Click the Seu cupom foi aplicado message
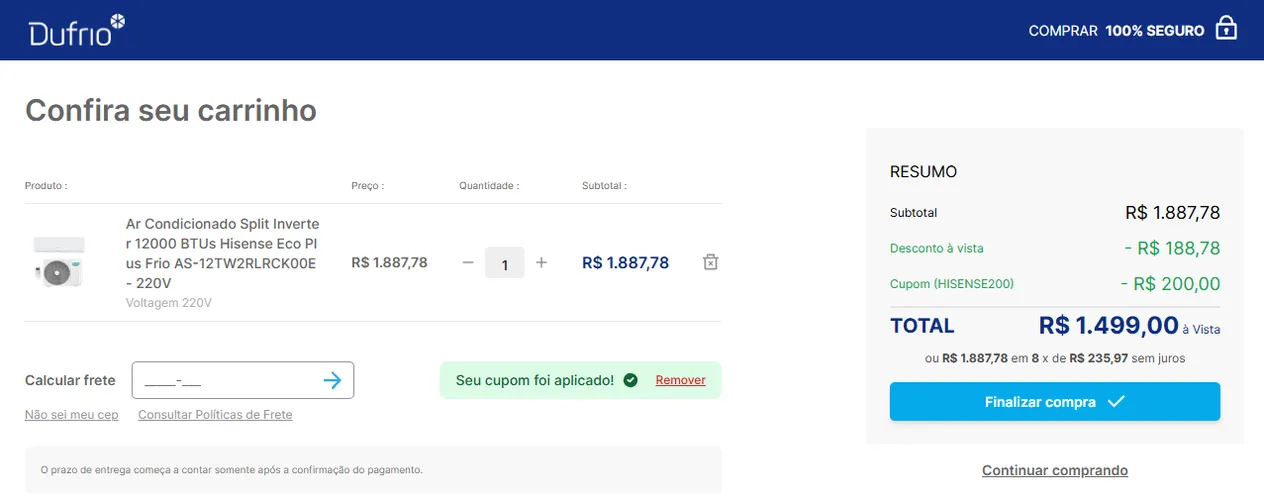The image size is (1264, 500). 535,380
